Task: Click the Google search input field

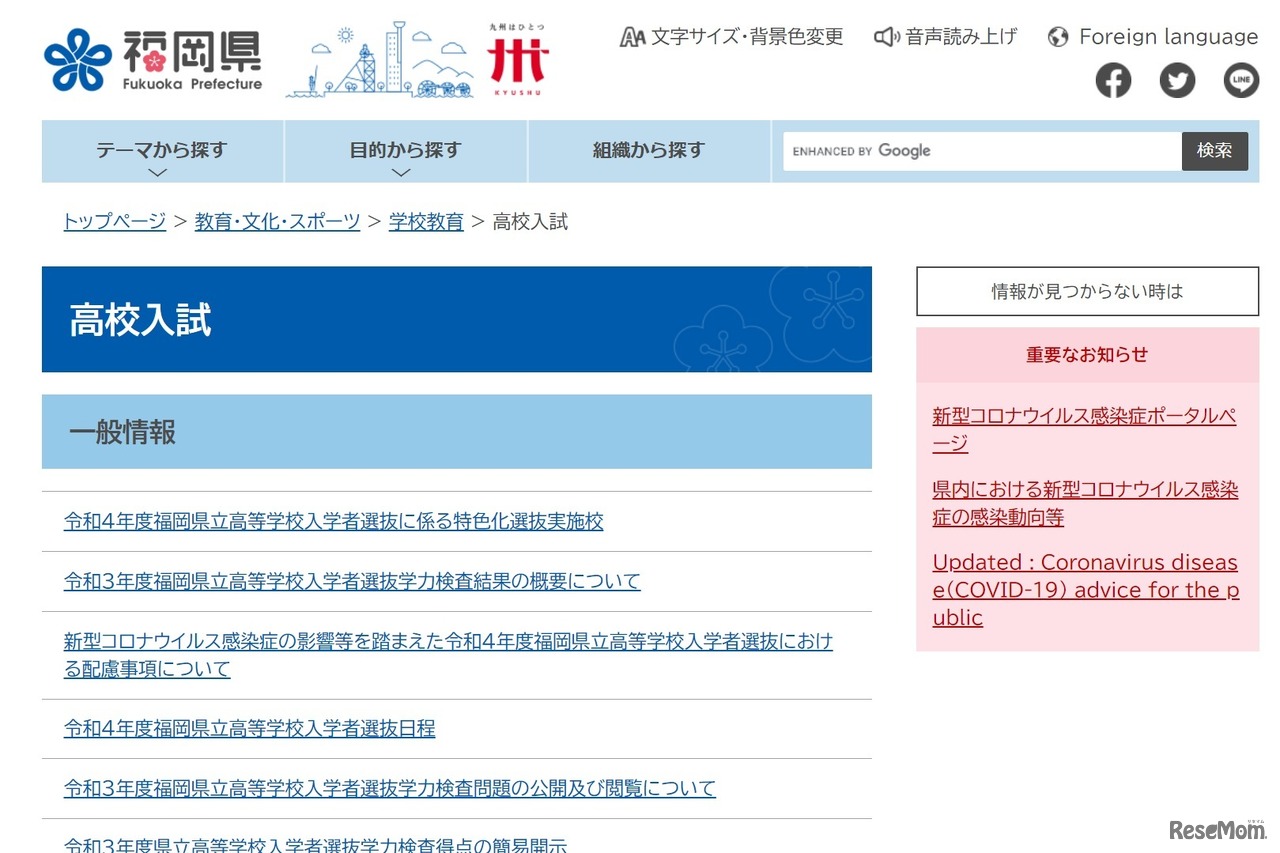Action: pyautogui.click(x=980, y=151)
